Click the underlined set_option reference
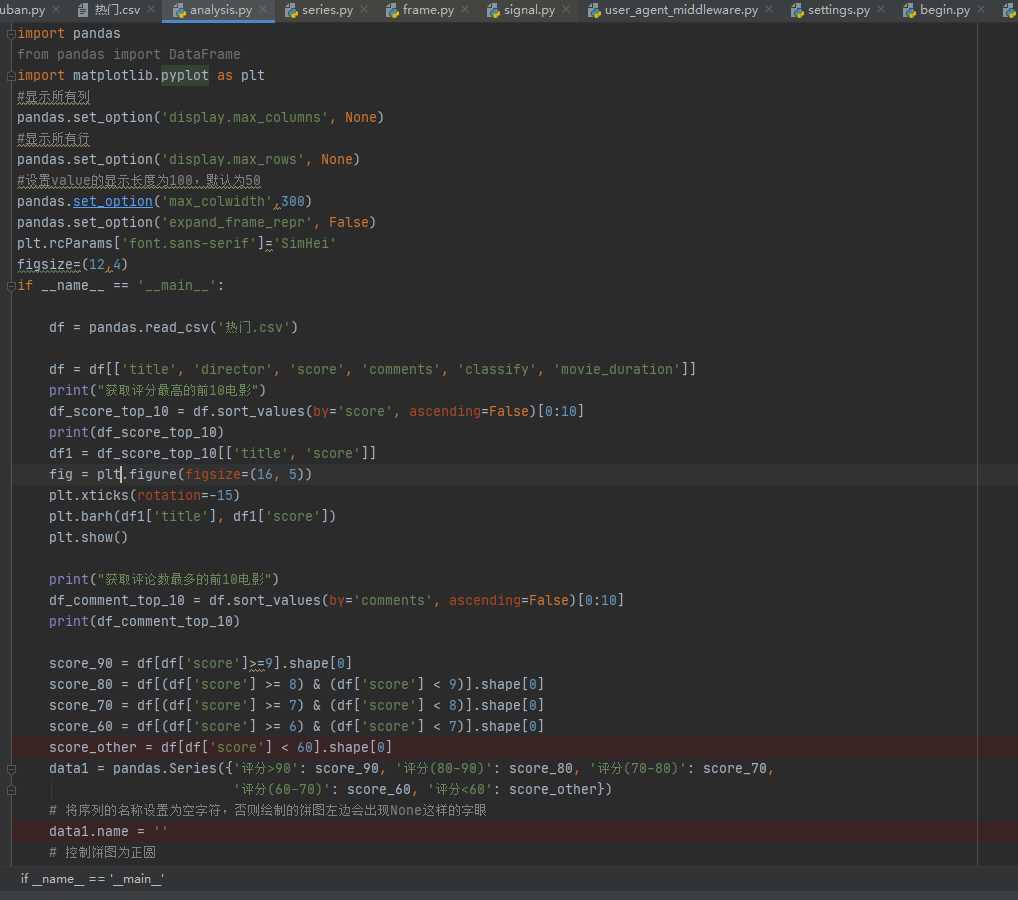 (x=113, y=201)
